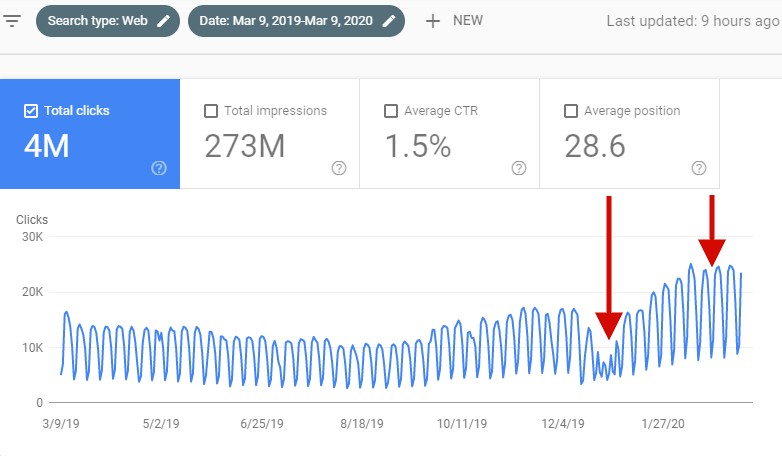782x456 pixels.
Task: Click the 1/27/20 date label
Action: pos(663,424)
